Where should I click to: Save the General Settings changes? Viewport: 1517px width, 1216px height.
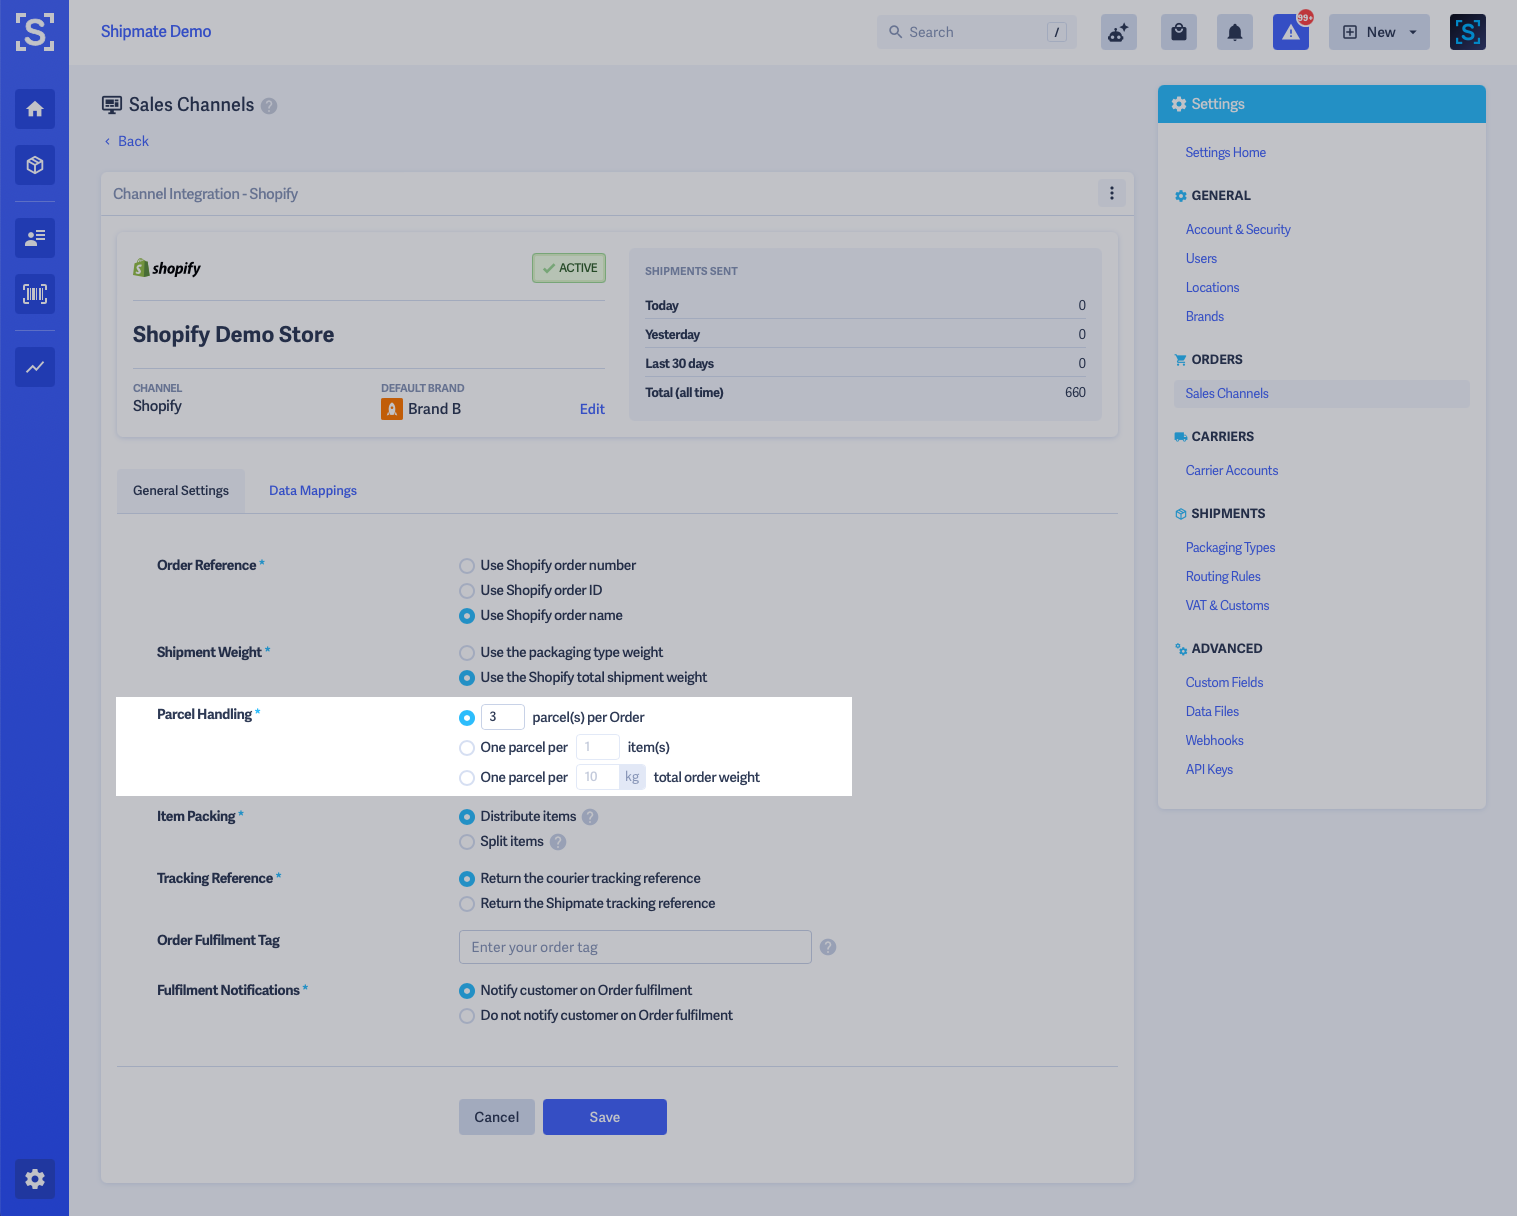[x=604, y=1117]
